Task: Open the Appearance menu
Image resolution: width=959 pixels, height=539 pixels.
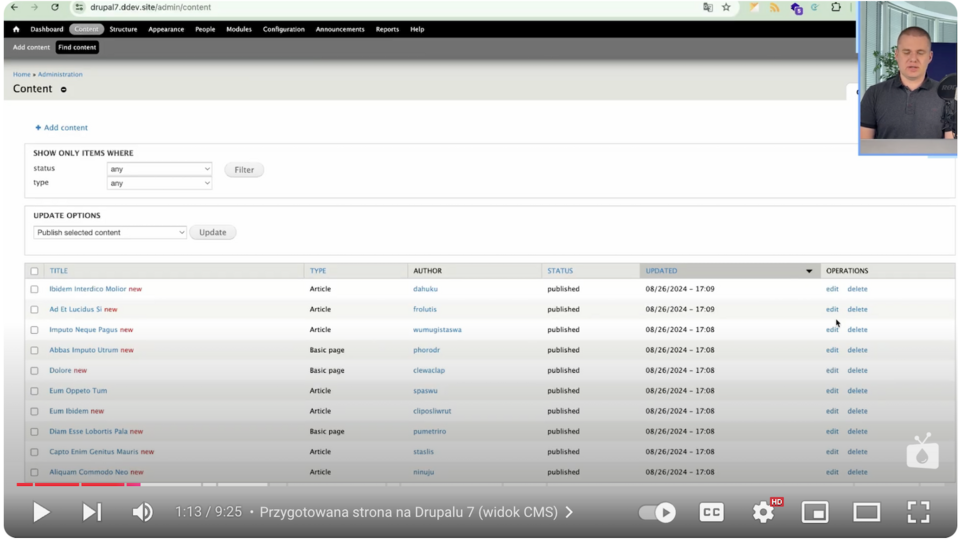Action: (166, 29)
